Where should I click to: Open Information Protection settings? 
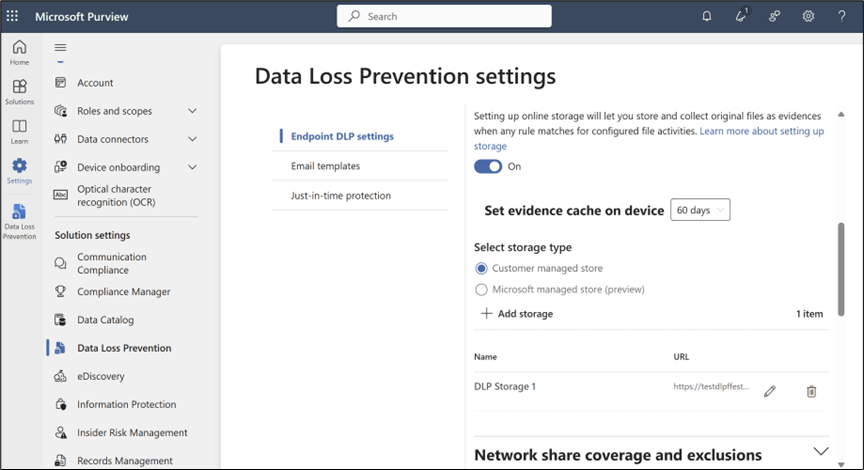(x=126, y=404)
